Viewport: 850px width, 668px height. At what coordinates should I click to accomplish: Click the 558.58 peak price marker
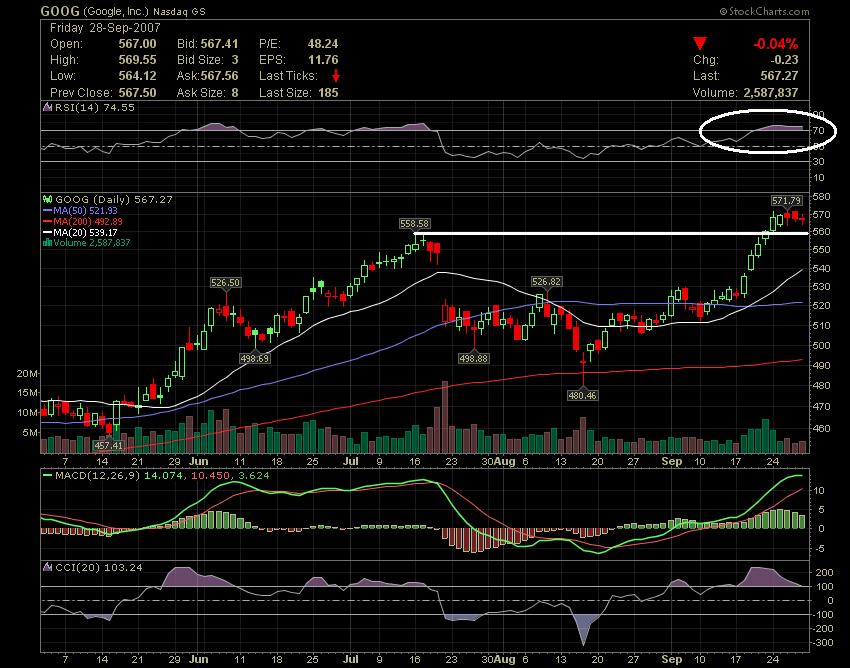click(x=414, y=223)
